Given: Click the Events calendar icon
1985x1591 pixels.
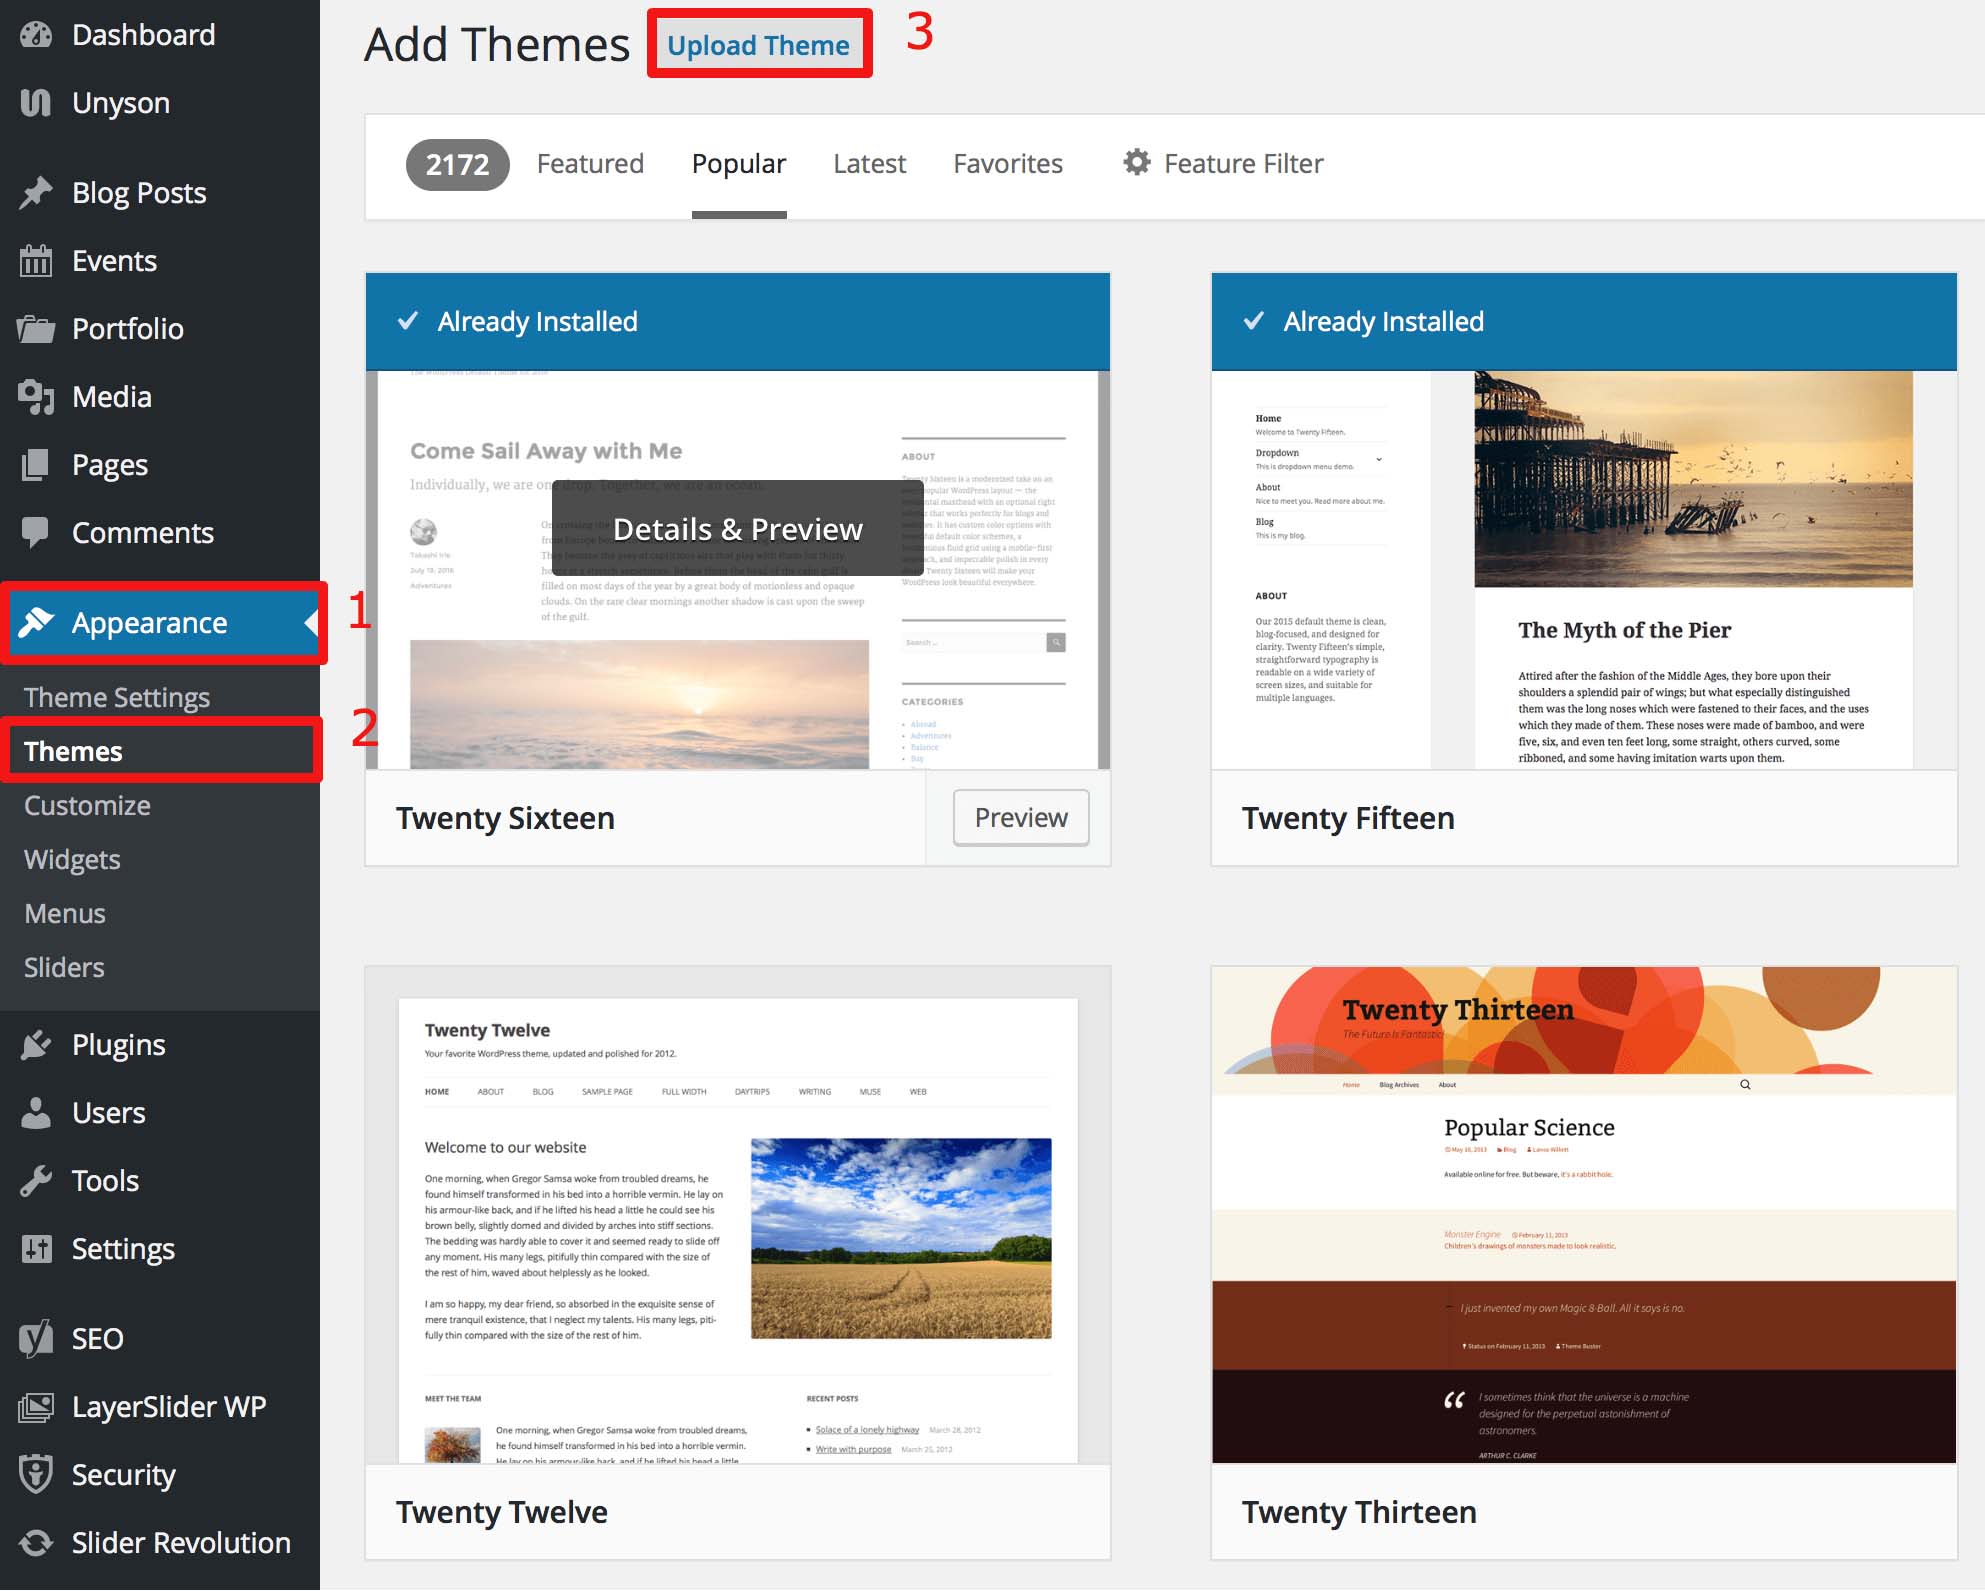Looking at the screenshot, I should coord(36,261).
